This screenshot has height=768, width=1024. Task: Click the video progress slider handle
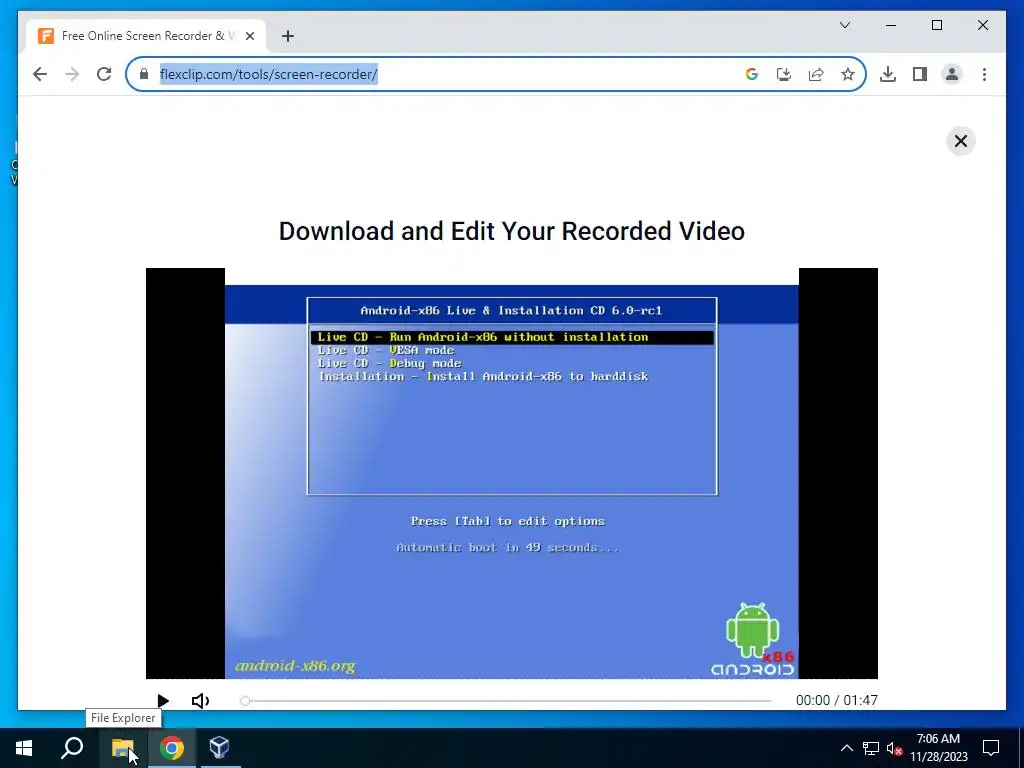tap(245, 701)
